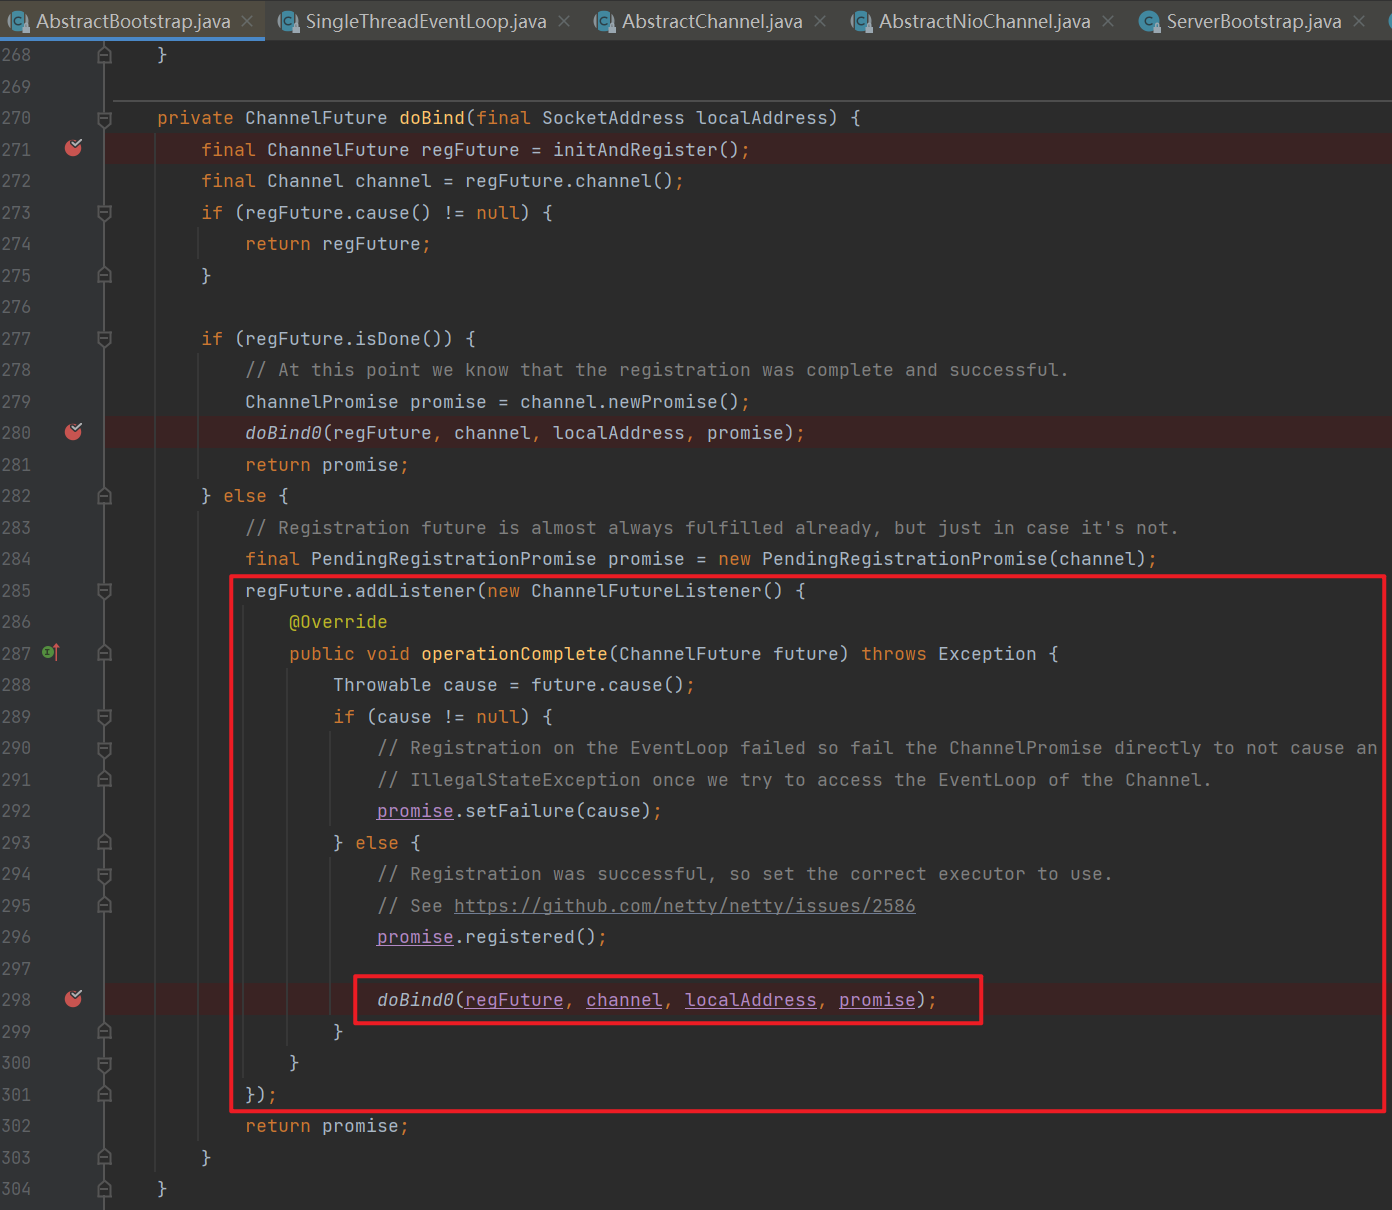The height and width of the screenshot is (1210, 1392).
Task: Disable the breakpoint on line 280
Action: [x=73, y=431]
